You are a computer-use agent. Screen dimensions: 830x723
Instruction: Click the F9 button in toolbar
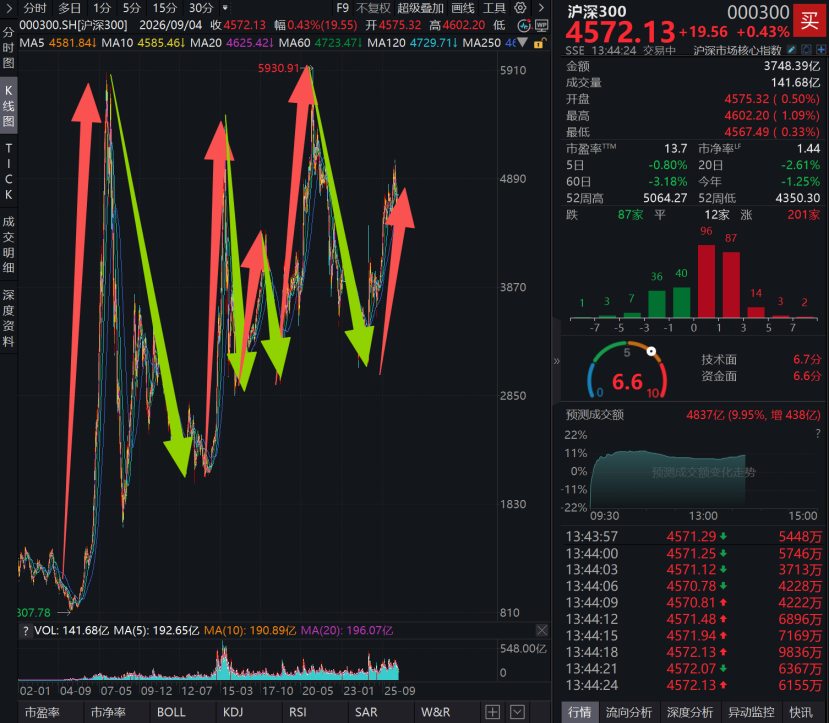(x=342, y=8)
